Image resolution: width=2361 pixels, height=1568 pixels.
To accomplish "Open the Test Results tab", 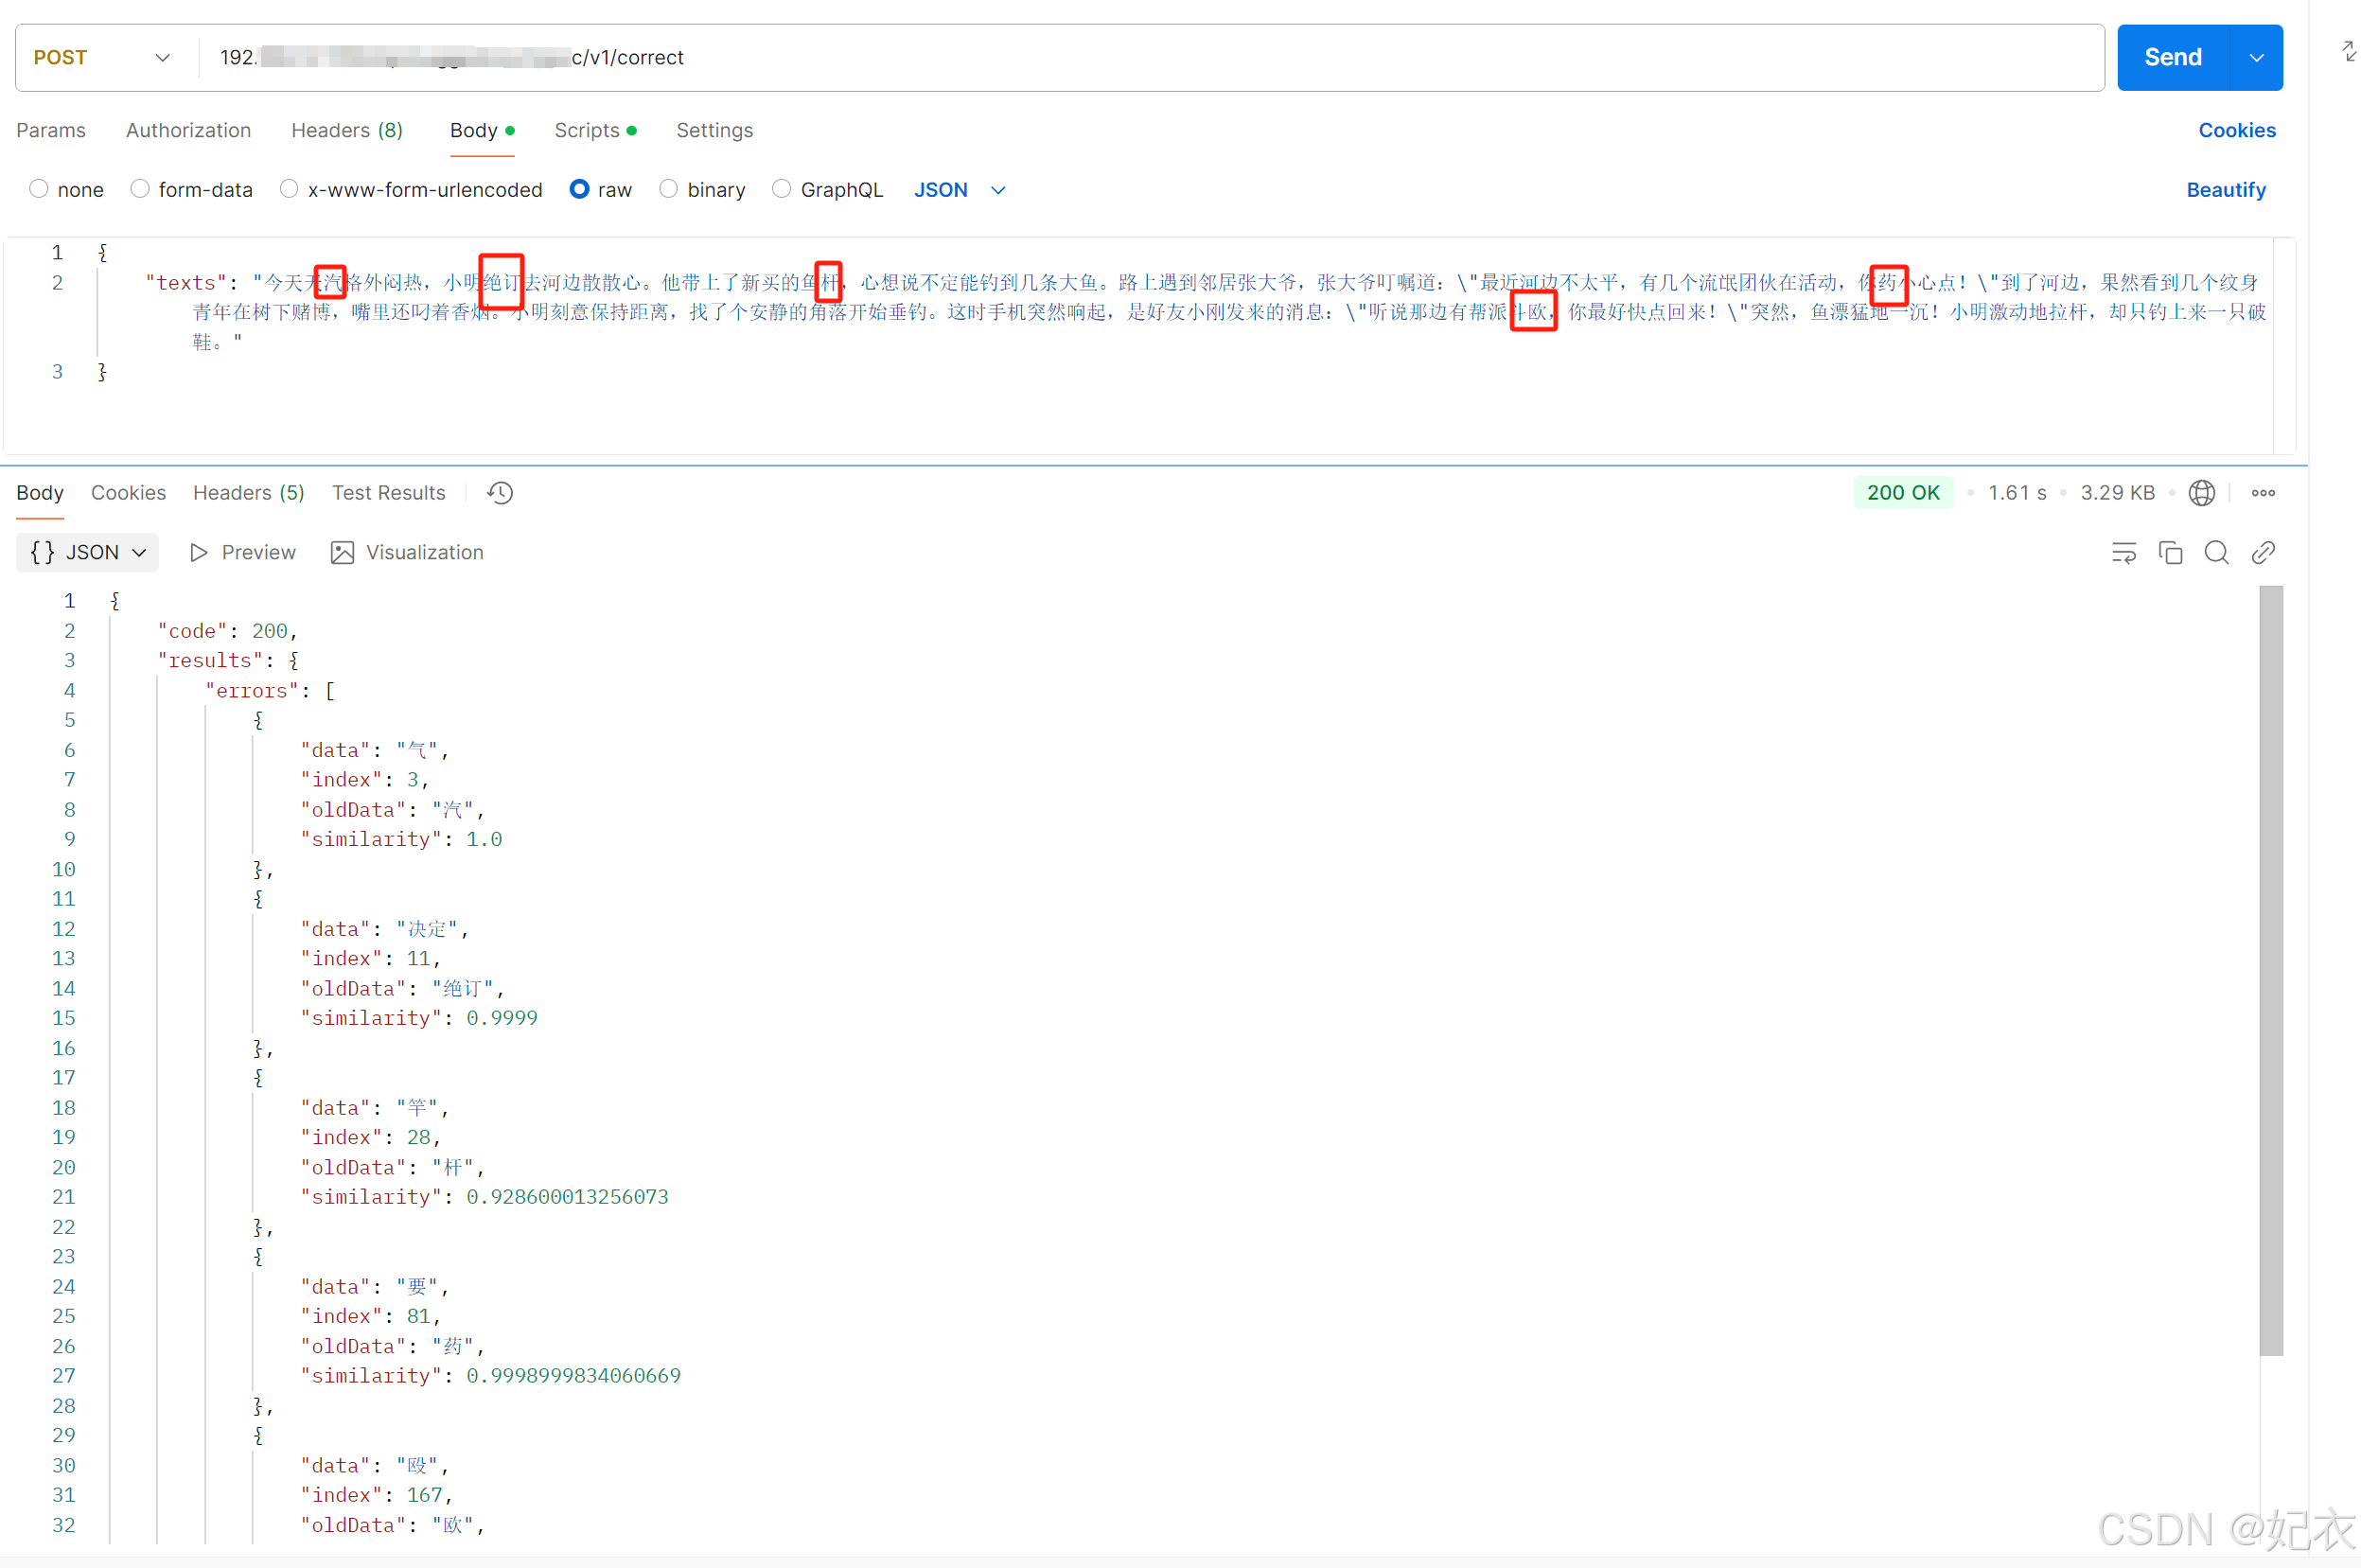I will point(388,492).
